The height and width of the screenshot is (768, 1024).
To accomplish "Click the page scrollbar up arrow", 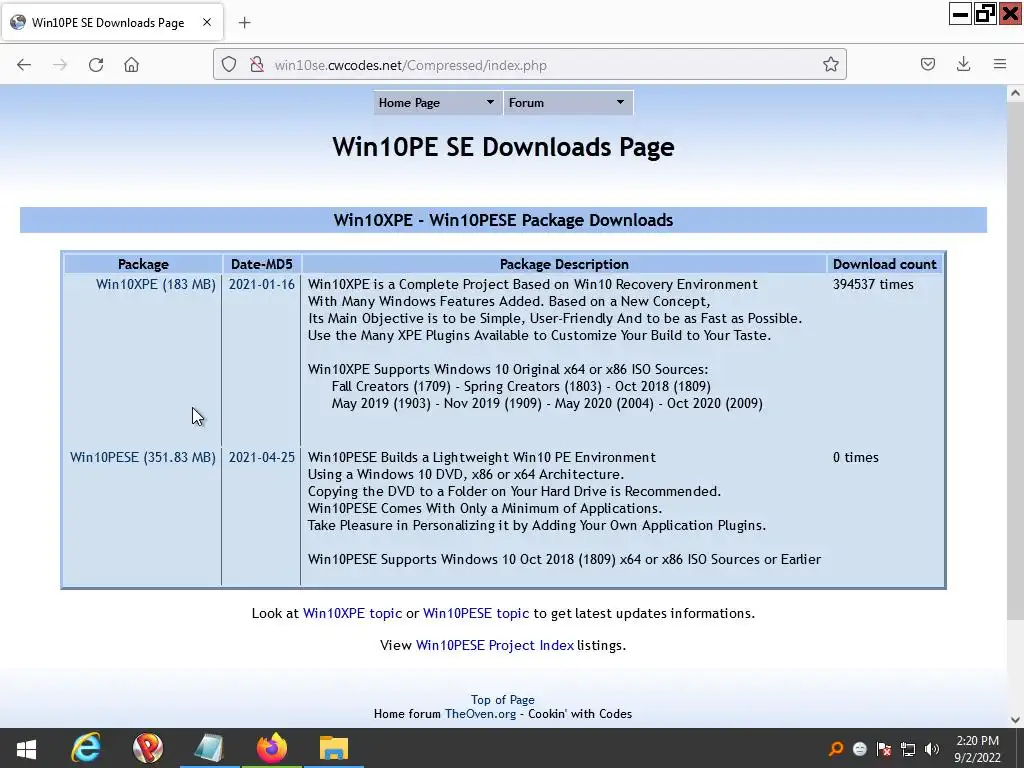I will (1015, 93).
